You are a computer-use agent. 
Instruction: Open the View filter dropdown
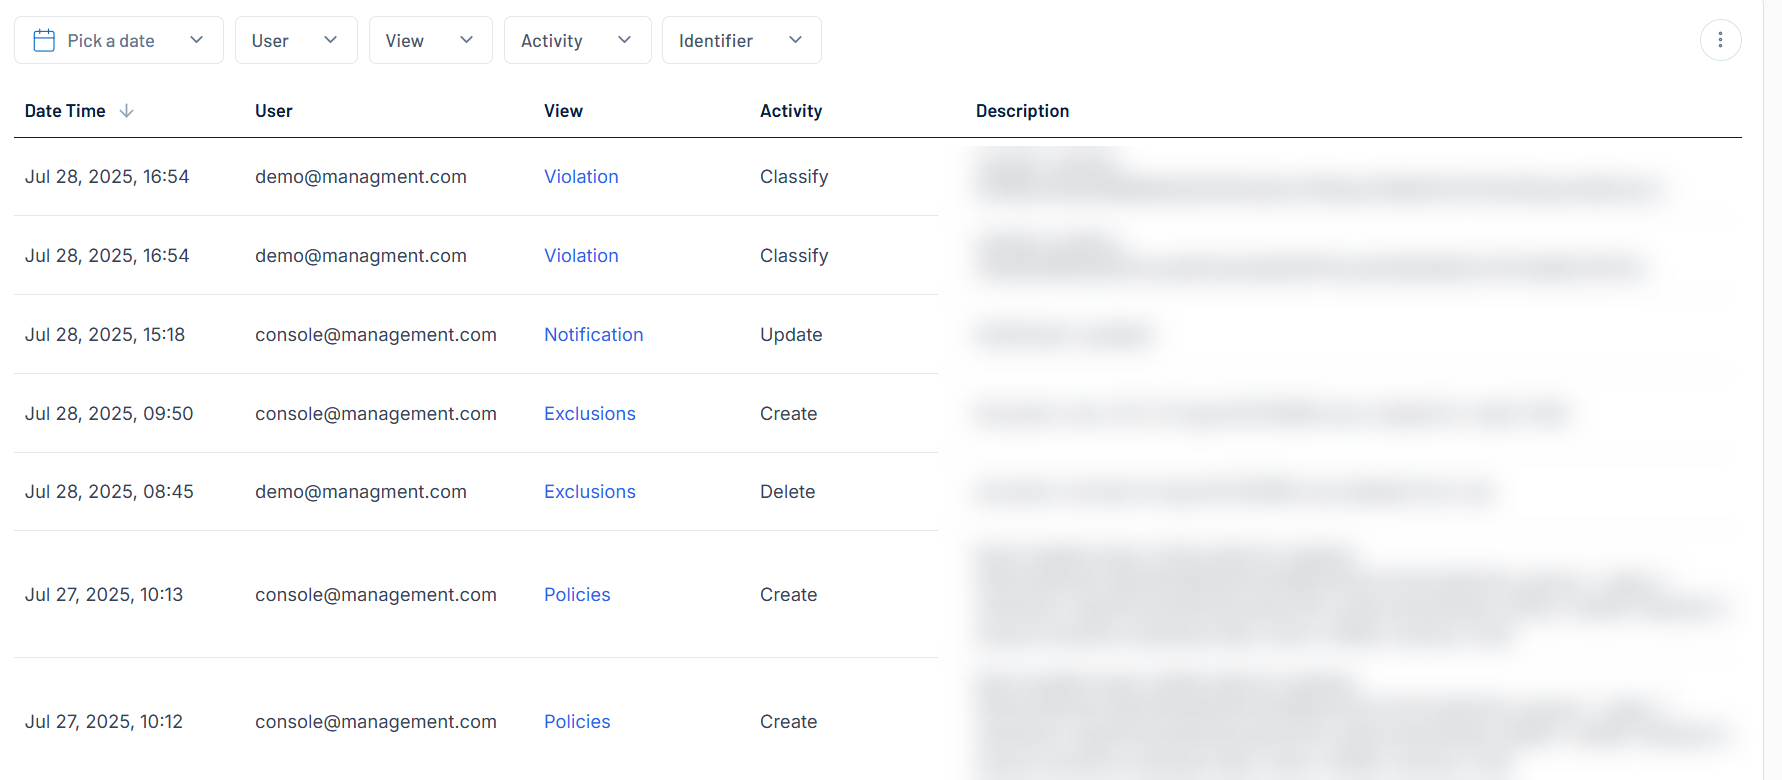click(x=430, y=40)
